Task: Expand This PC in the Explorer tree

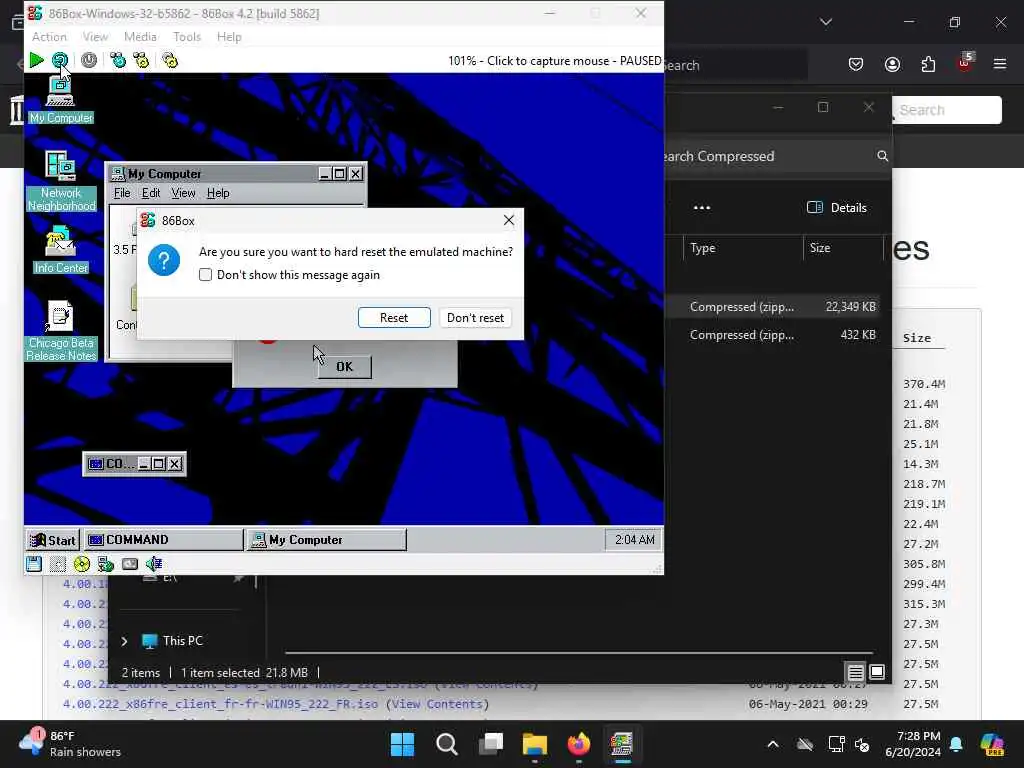Action: (124, 641)
